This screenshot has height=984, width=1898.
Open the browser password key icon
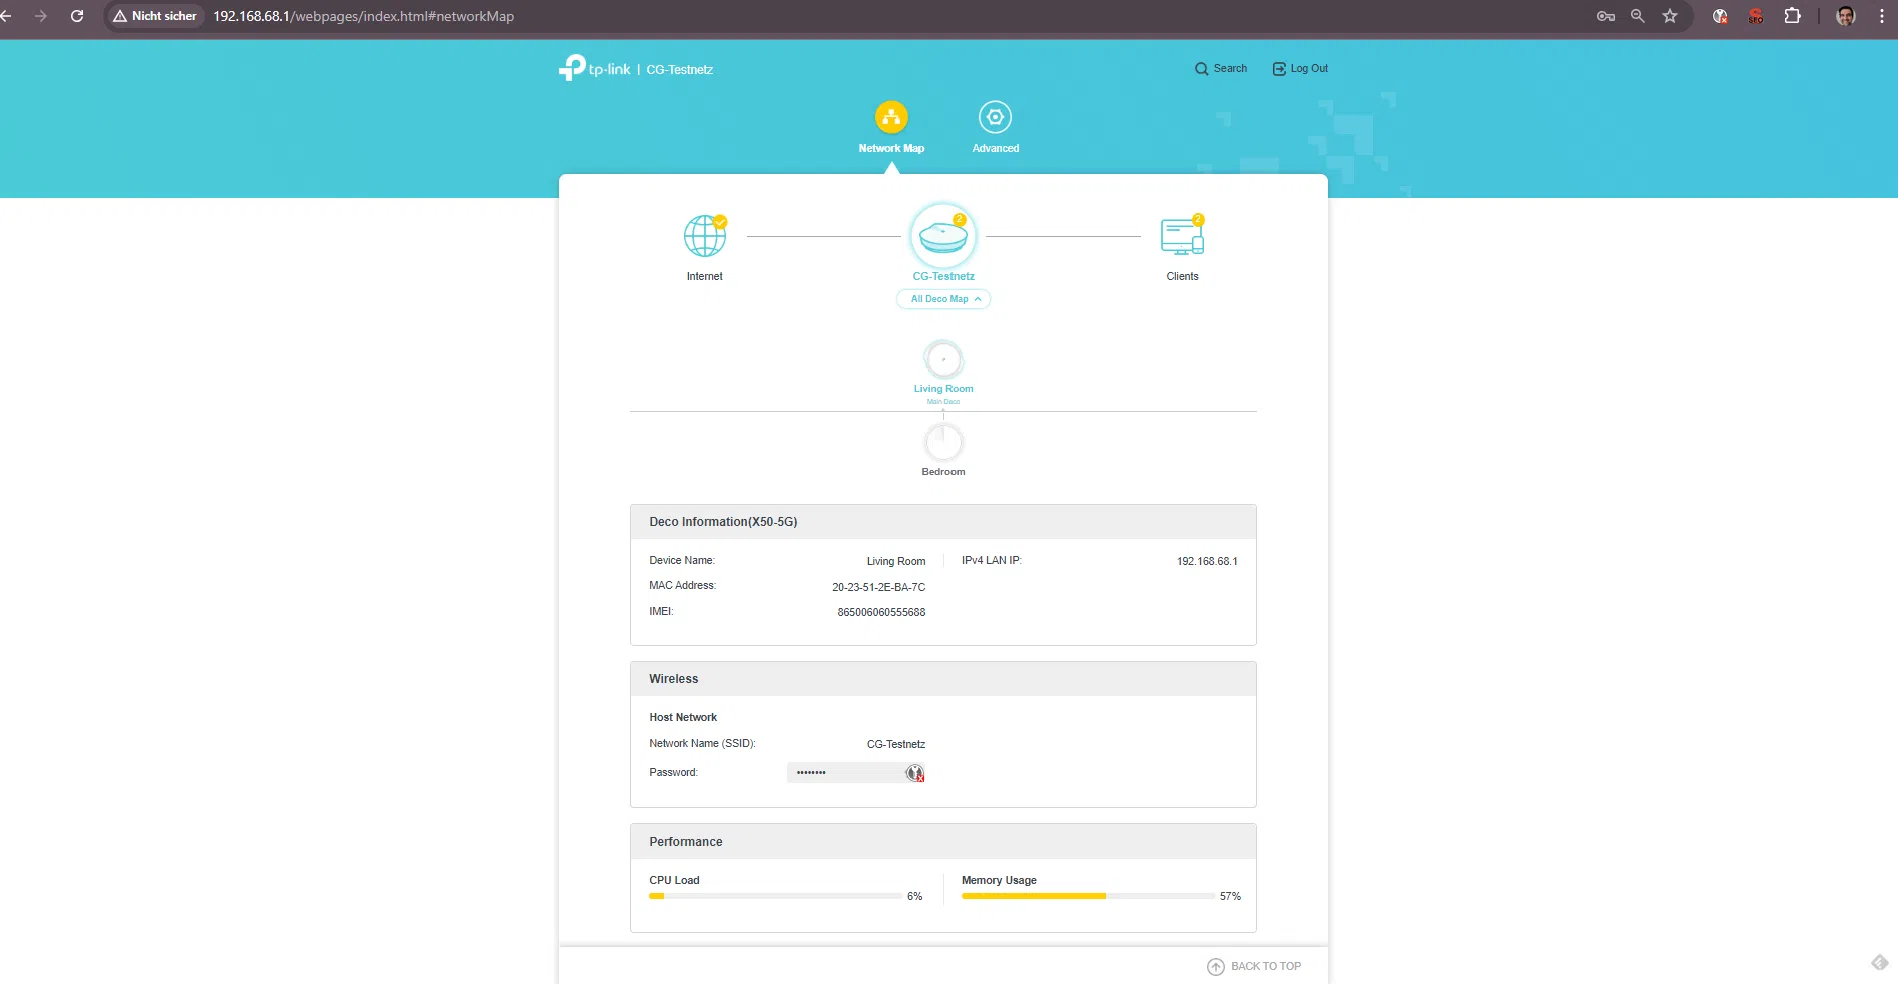[1606, 16]
